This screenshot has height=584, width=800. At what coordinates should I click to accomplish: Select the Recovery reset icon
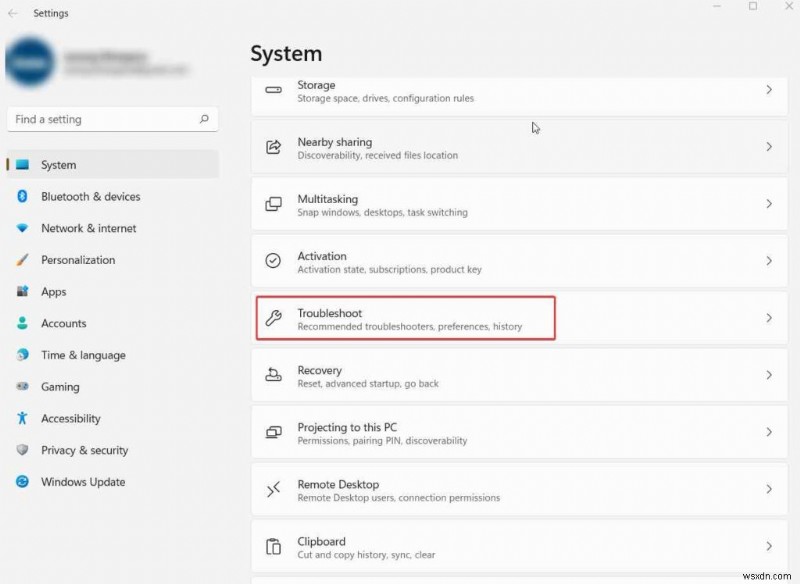click(x=273, y=376)
